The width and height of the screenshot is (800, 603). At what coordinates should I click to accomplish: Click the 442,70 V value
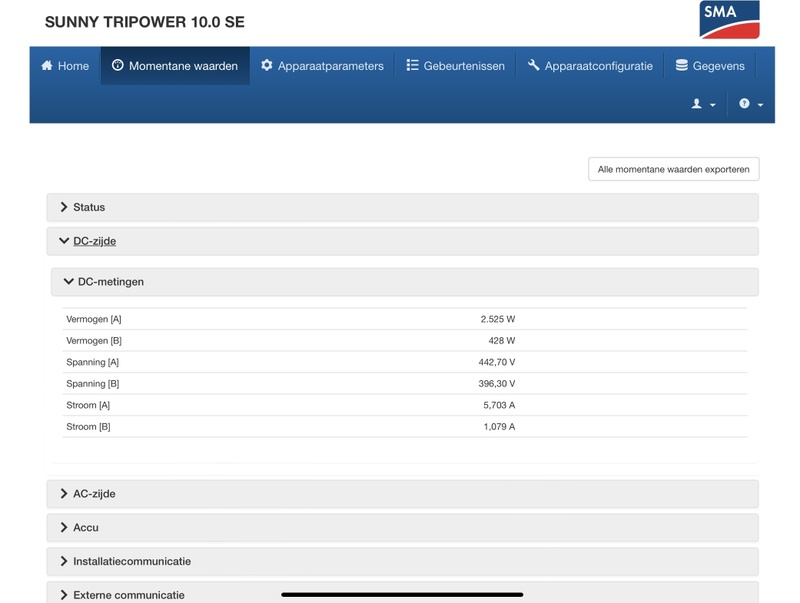click(496, 362)
